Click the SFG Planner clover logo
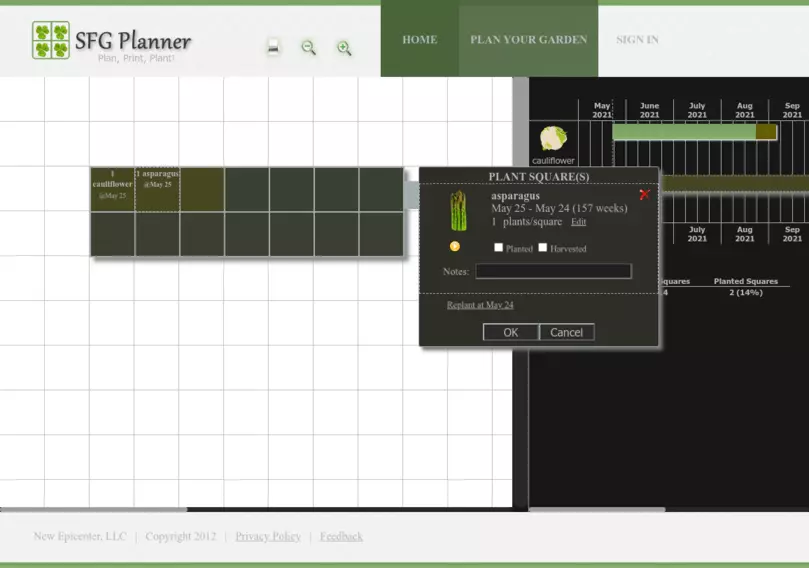This screenshot has height=568, width=809. 51,41
